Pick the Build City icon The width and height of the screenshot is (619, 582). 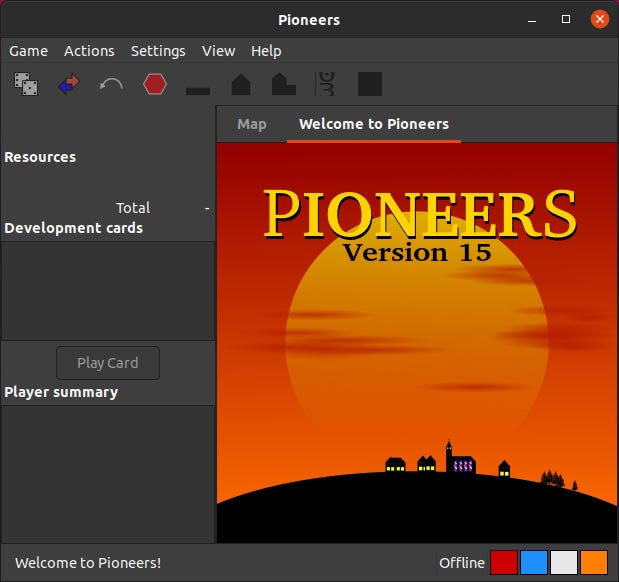[284, 85]
